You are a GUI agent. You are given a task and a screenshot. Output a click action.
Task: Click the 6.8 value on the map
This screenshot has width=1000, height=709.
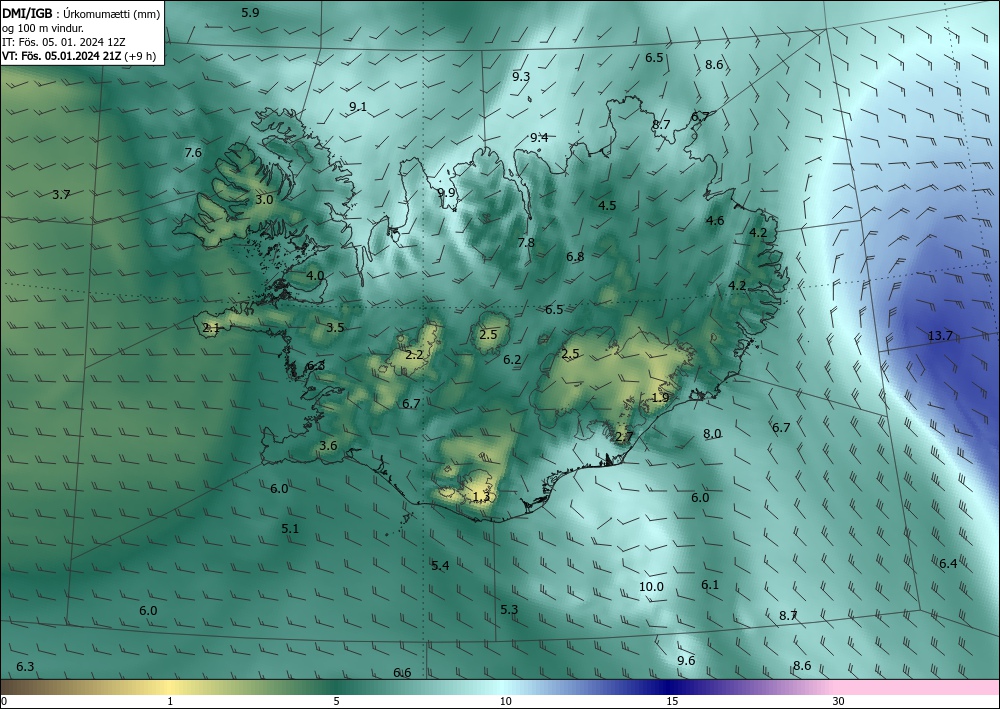tap(575, 256)
